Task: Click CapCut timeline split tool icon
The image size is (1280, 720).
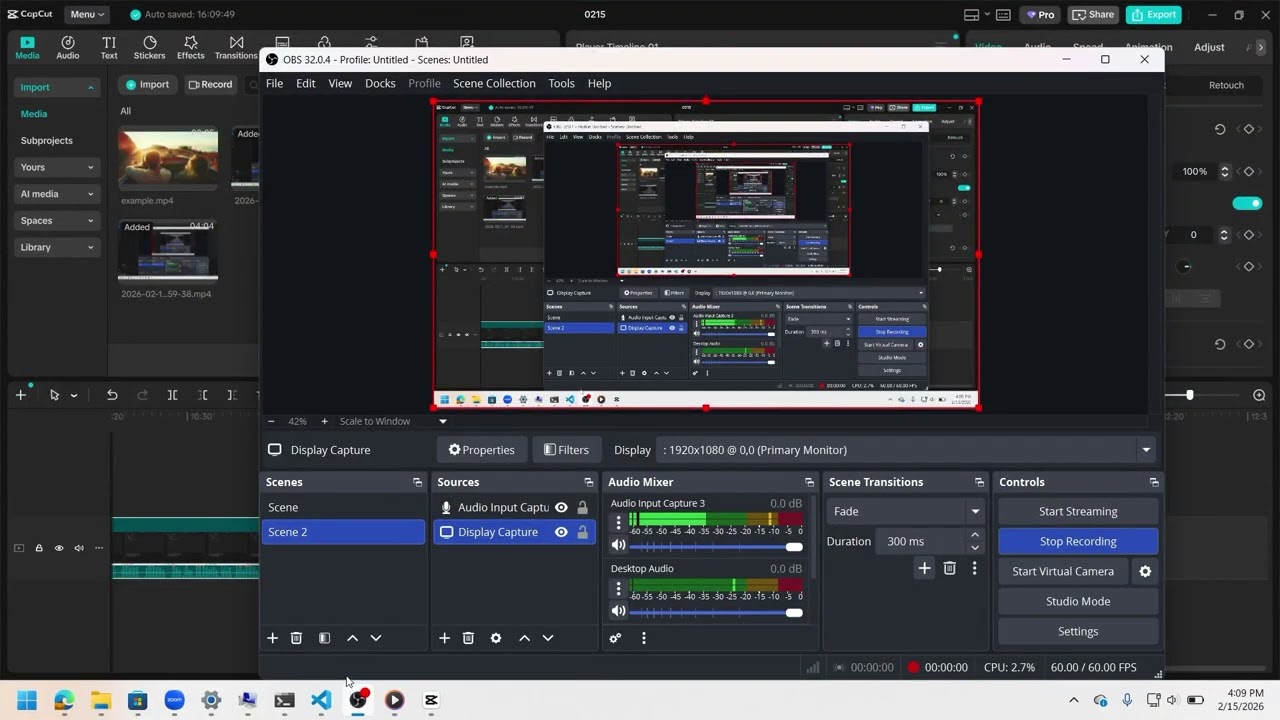Action: pyautogui.click(x=172, y=395)
